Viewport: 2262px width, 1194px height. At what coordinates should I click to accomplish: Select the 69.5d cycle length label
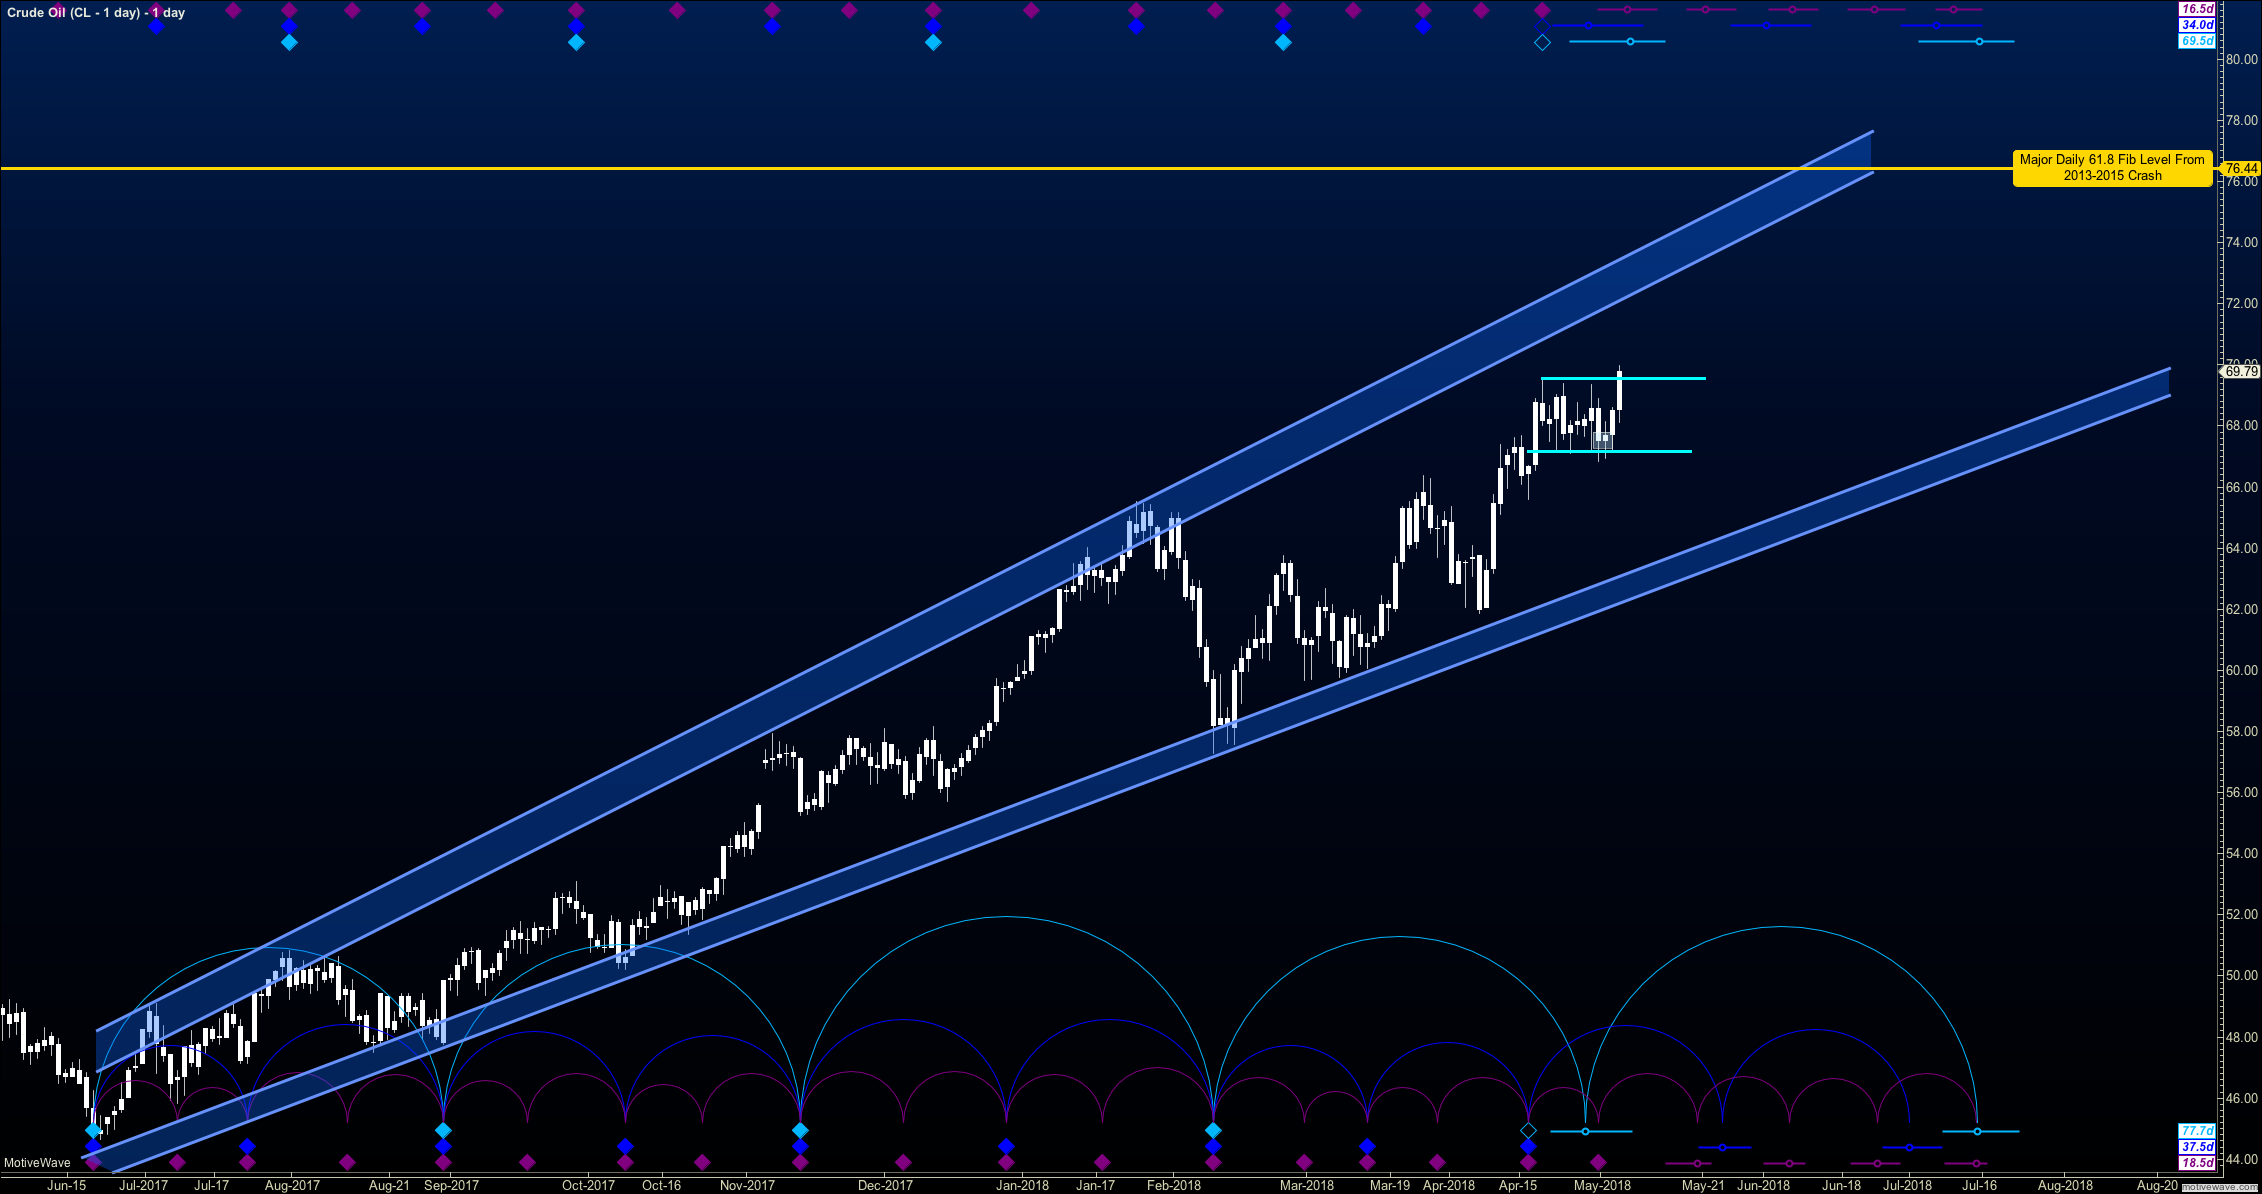(2197, 41)
